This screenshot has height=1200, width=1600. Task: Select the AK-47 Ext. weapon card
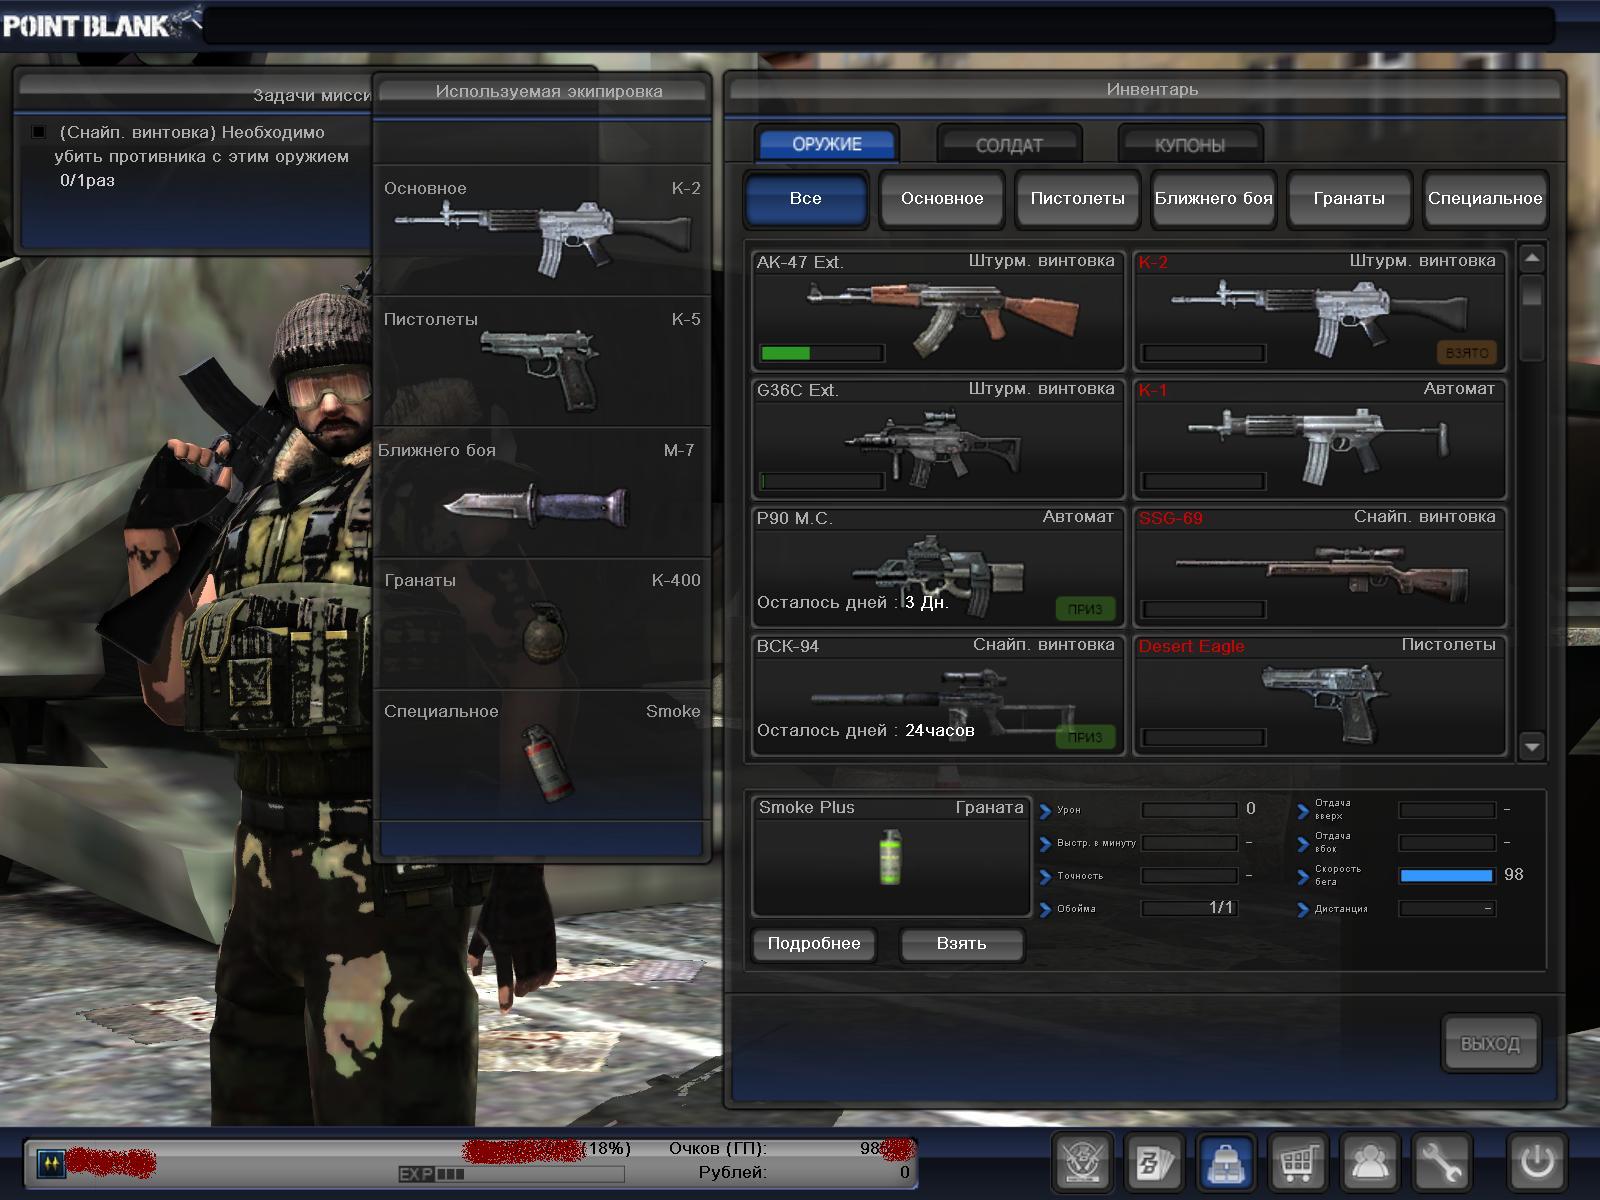coord(938,311)
